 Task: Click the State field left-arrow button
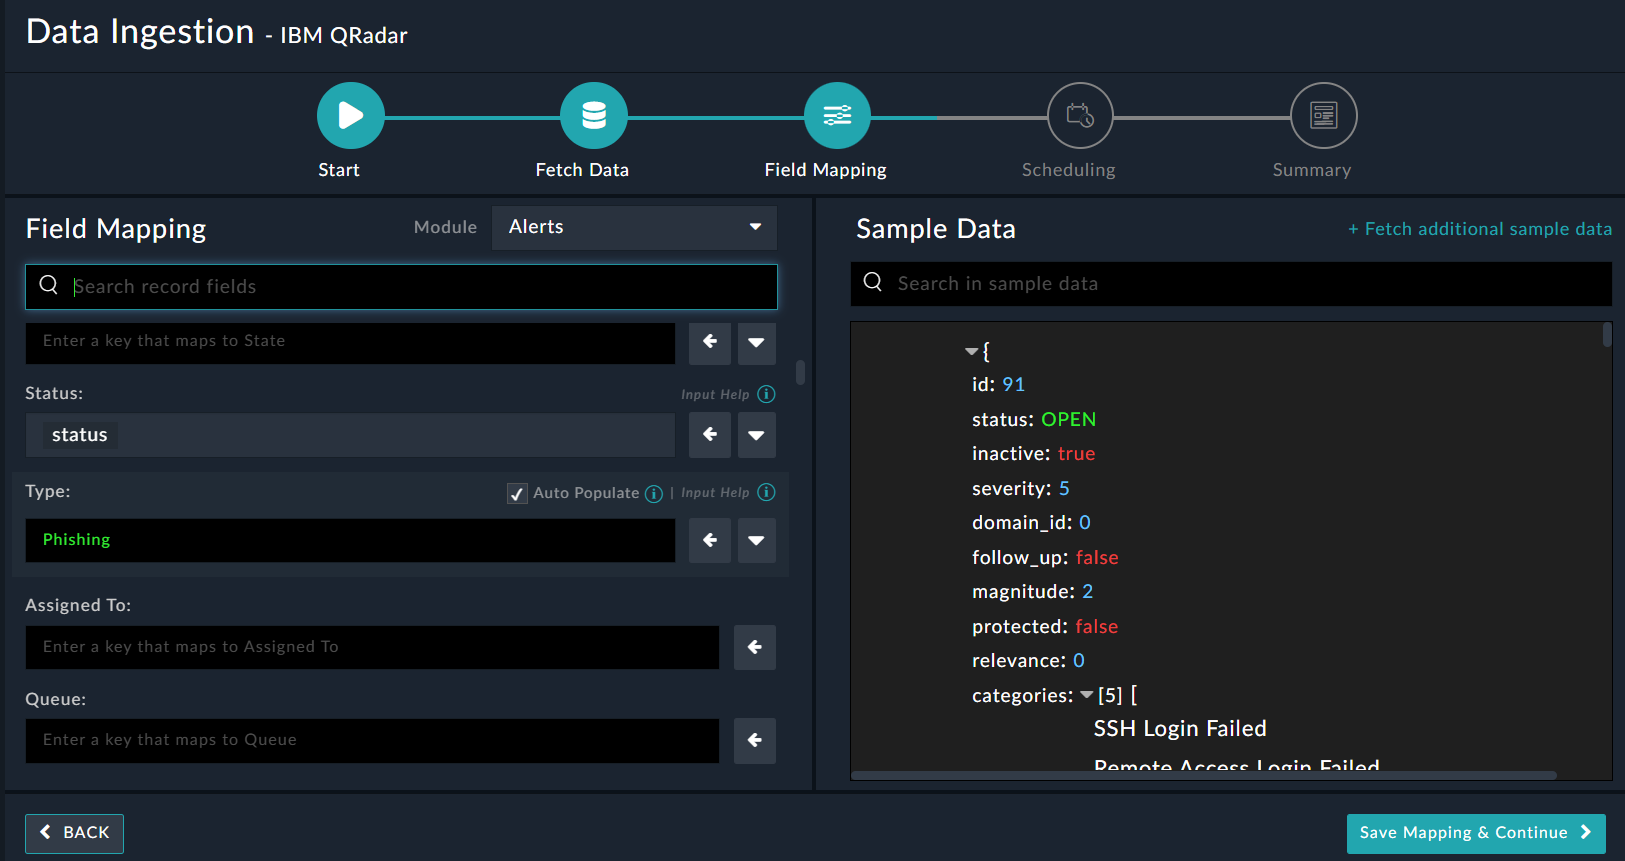[x=710, y=342]
